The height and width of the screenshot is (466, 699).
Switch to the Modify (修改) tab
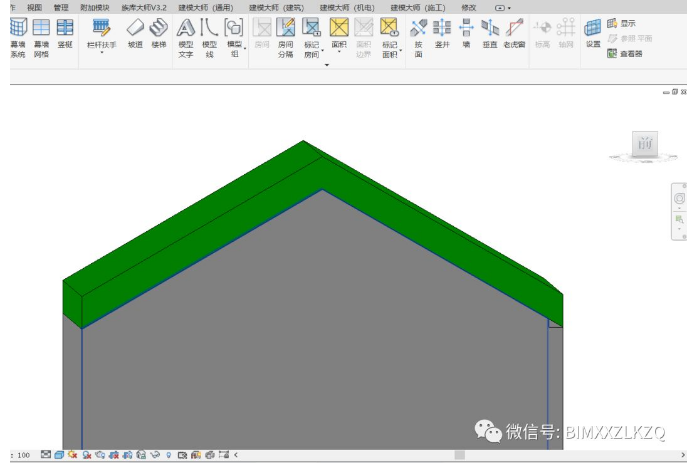tap(469, 7)
